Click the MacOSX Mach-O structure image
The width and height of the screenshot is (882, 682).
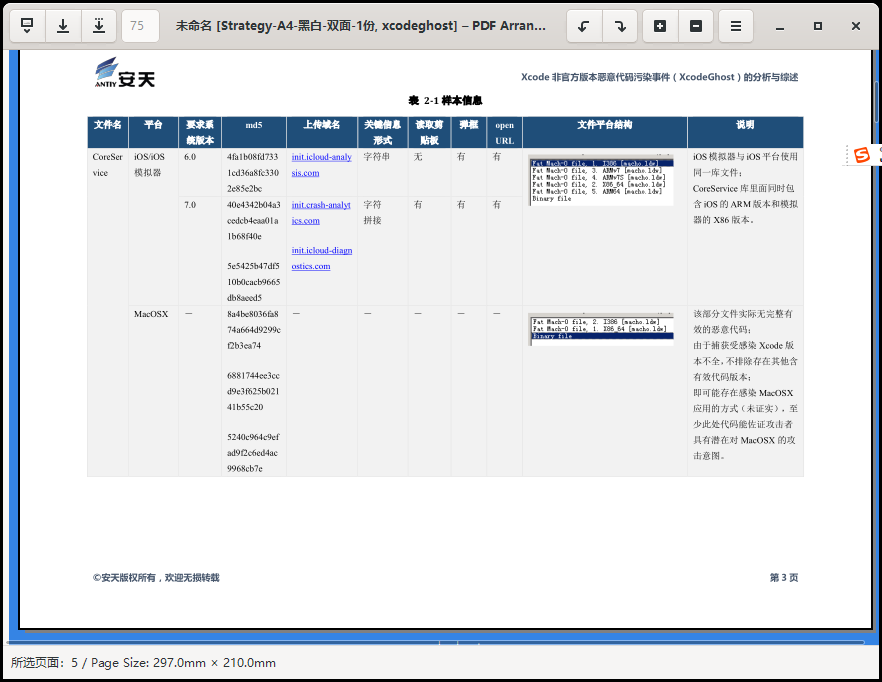pos(601,329)
